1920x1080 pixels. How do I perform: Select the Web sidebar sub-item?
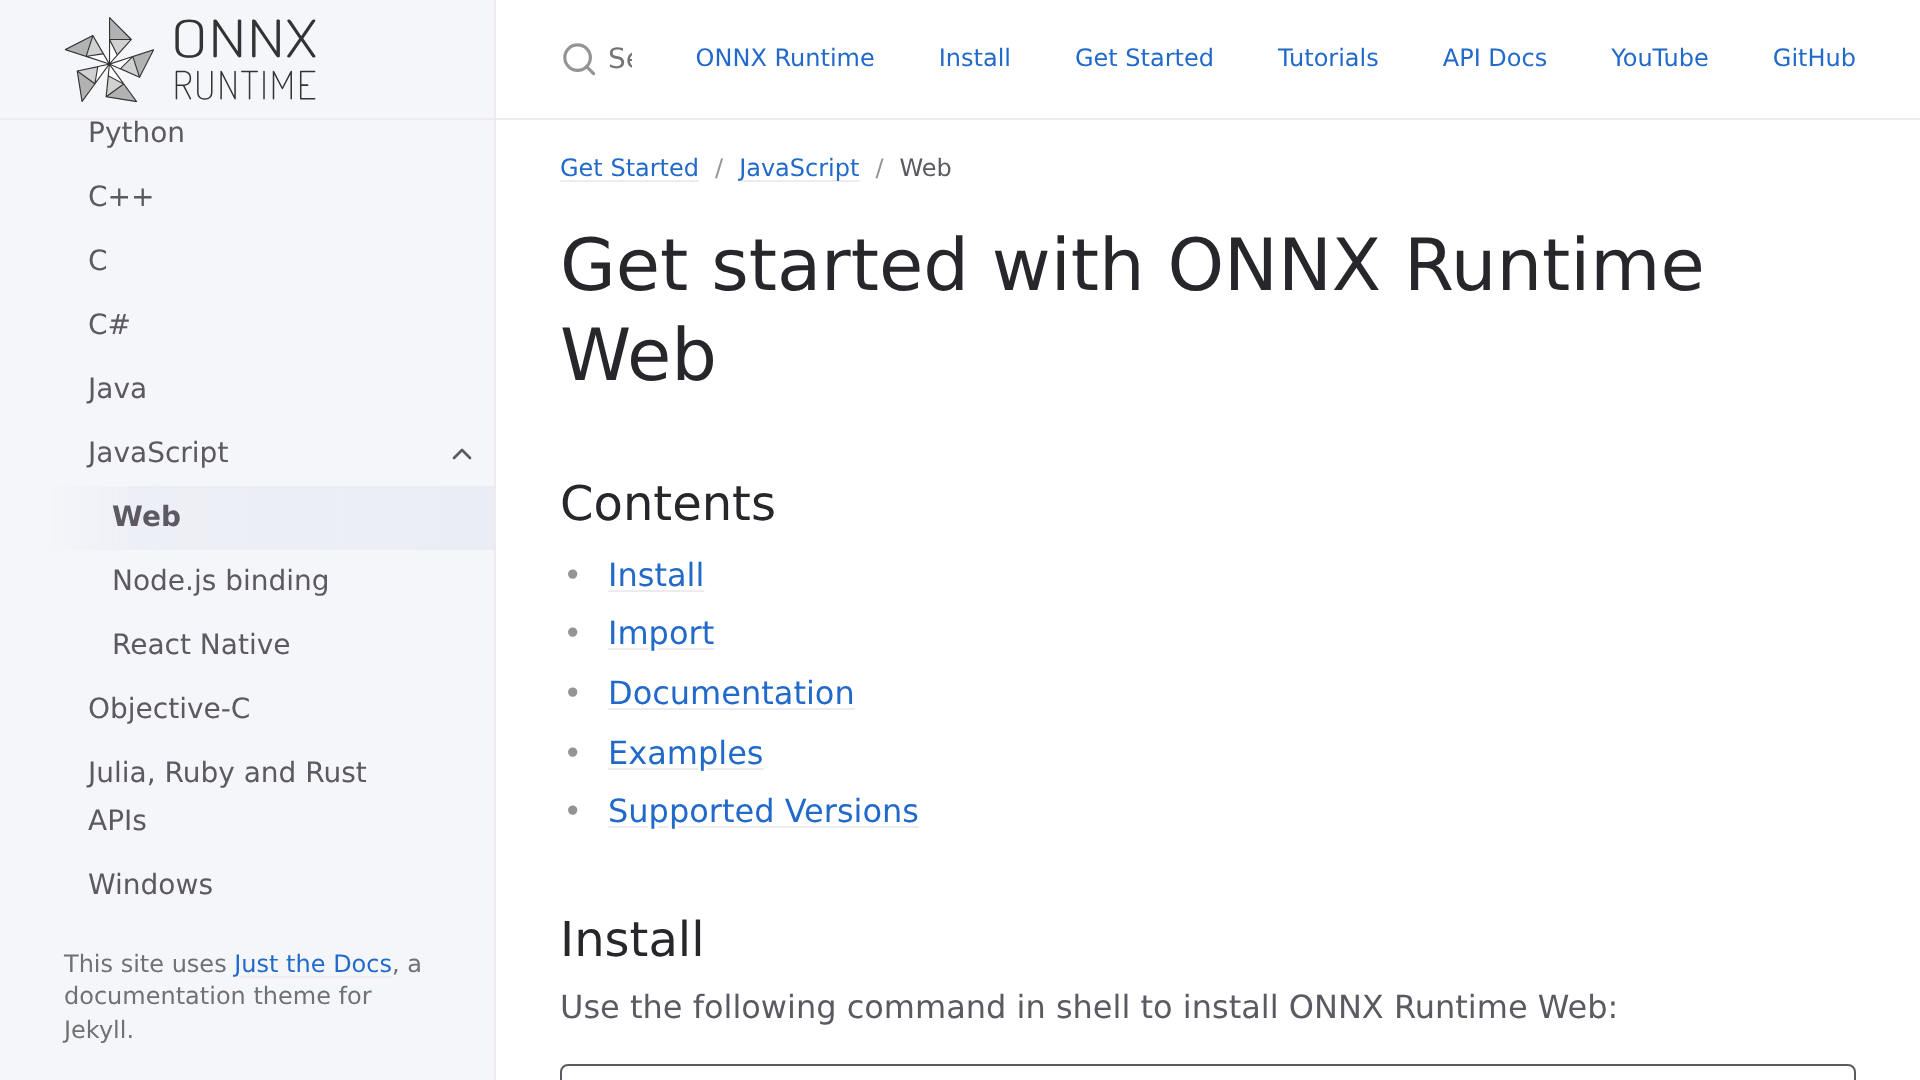[146, 517]
